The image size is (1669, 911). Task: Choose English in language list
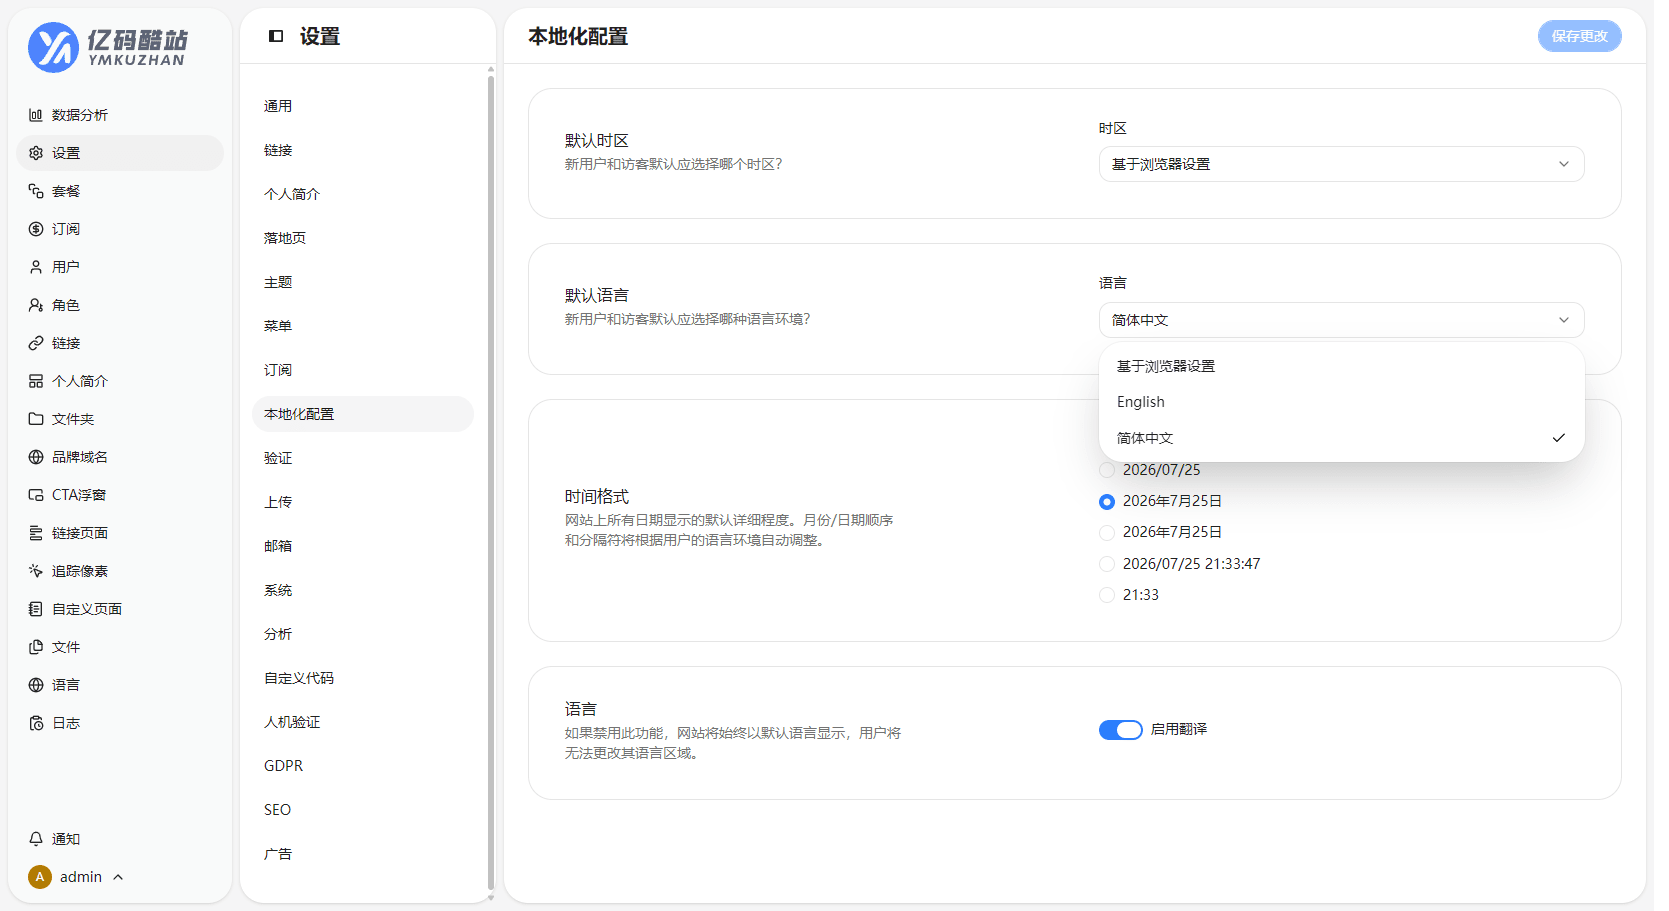tap(1342, 402)
